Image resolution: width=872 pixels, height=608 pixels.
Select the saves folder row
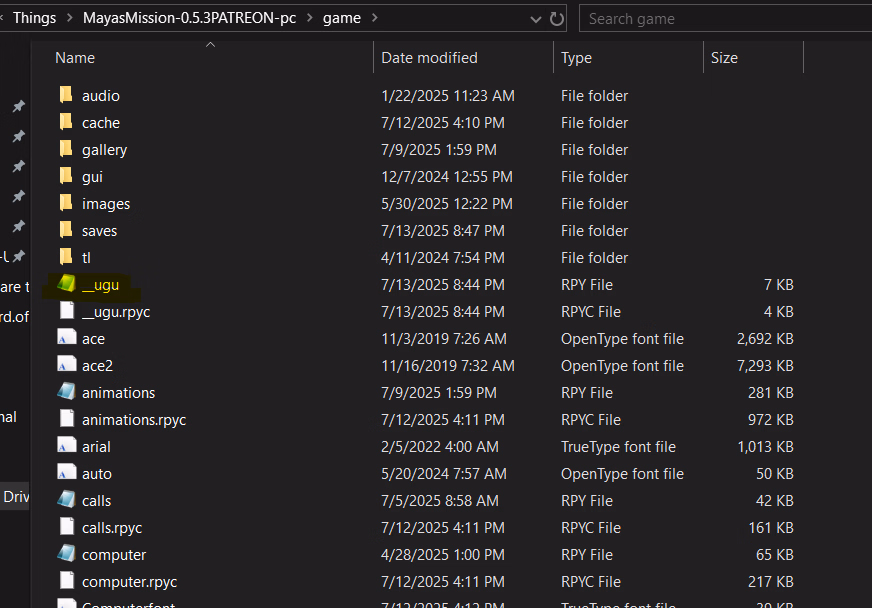pyautogui.click(x=99, y=230)
